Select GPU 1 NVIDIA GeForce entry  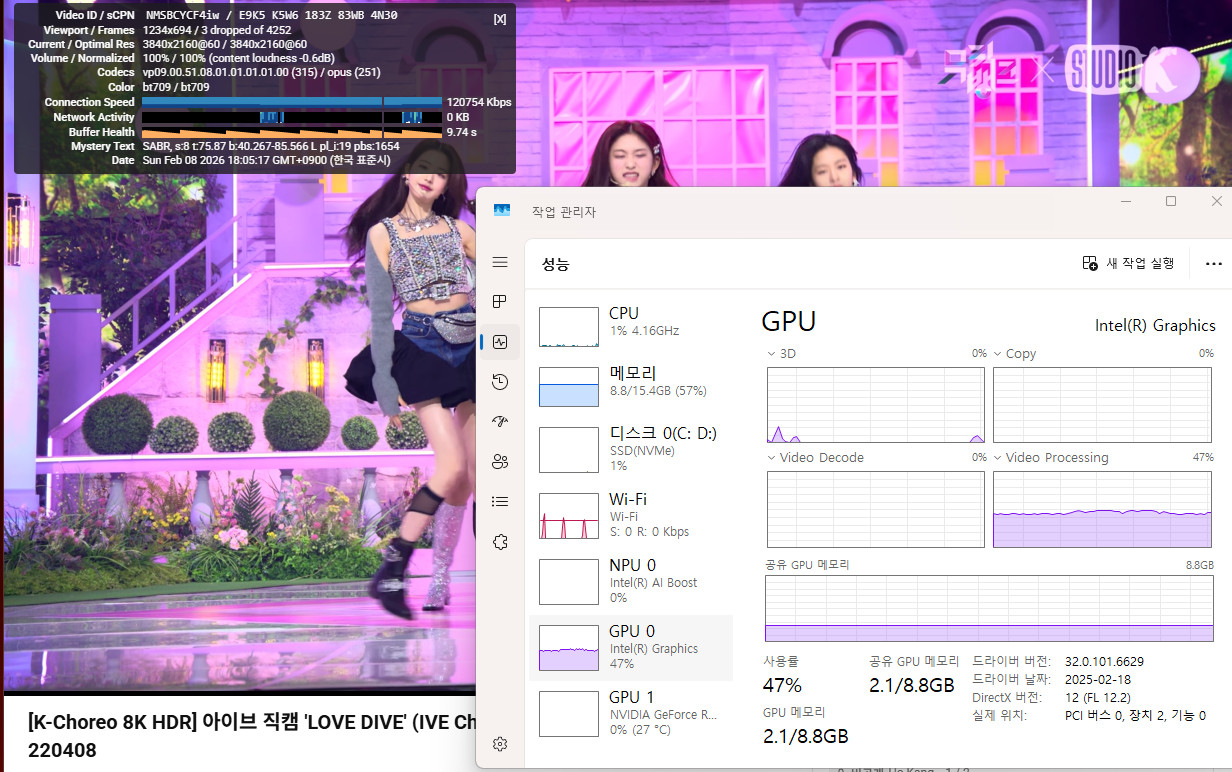pyautogui.click(x=630, y=712)
